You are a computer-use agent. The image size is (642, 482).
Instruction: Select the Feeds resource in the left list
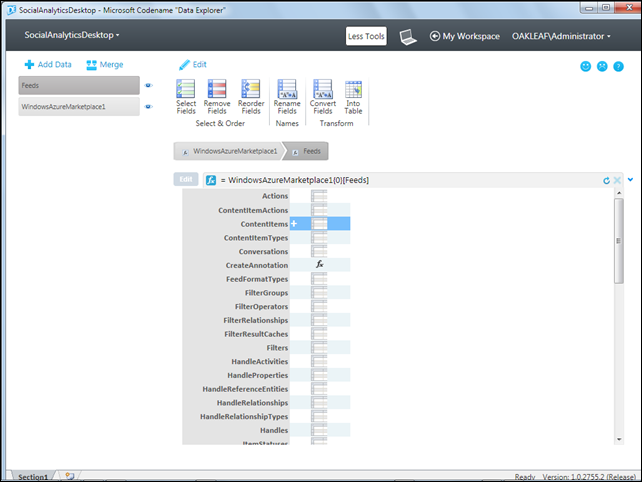click(x=79, y=85)
